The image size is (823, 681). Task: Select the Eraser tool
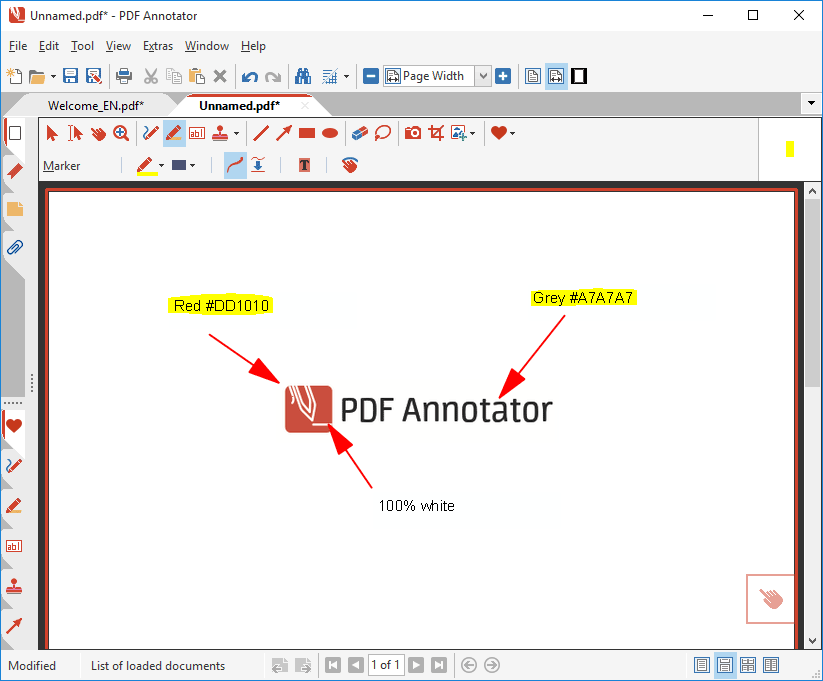(360, 133)
